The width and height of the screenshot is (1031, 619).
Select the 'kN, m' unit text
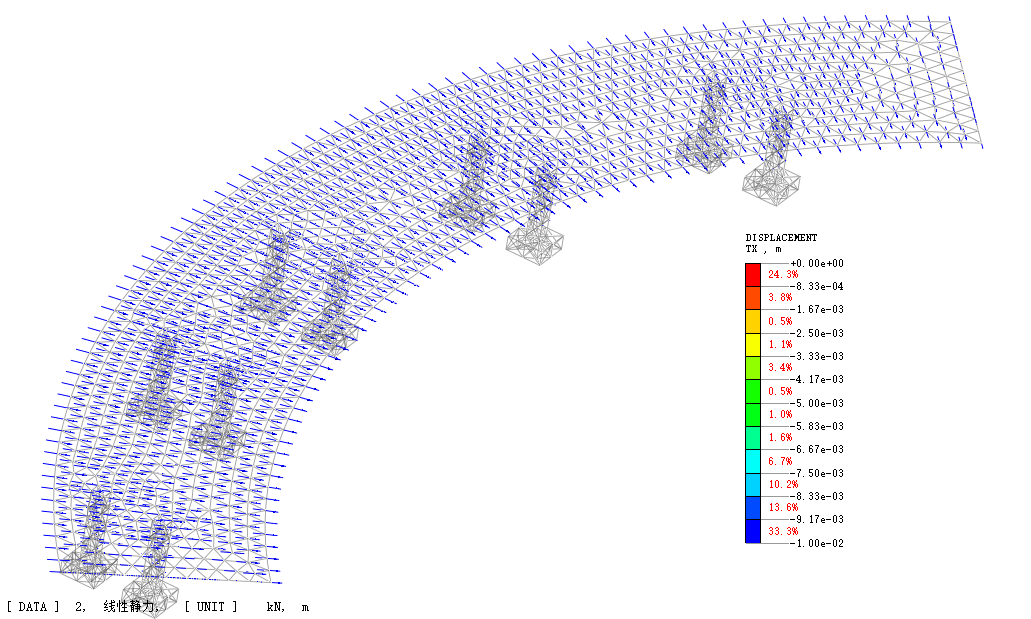pyautogui.click(x=287, y=606)
